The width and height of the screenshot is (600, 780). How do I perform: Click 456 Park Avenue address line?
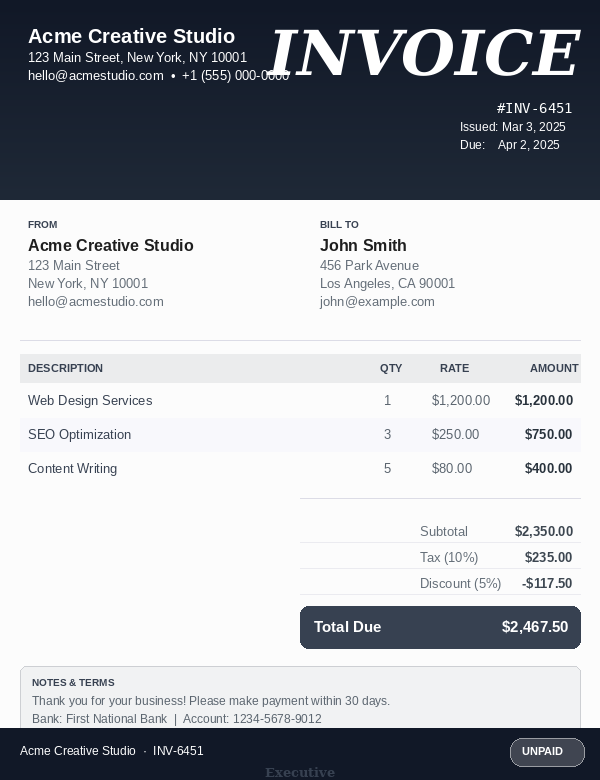click(x=369, y=265)
